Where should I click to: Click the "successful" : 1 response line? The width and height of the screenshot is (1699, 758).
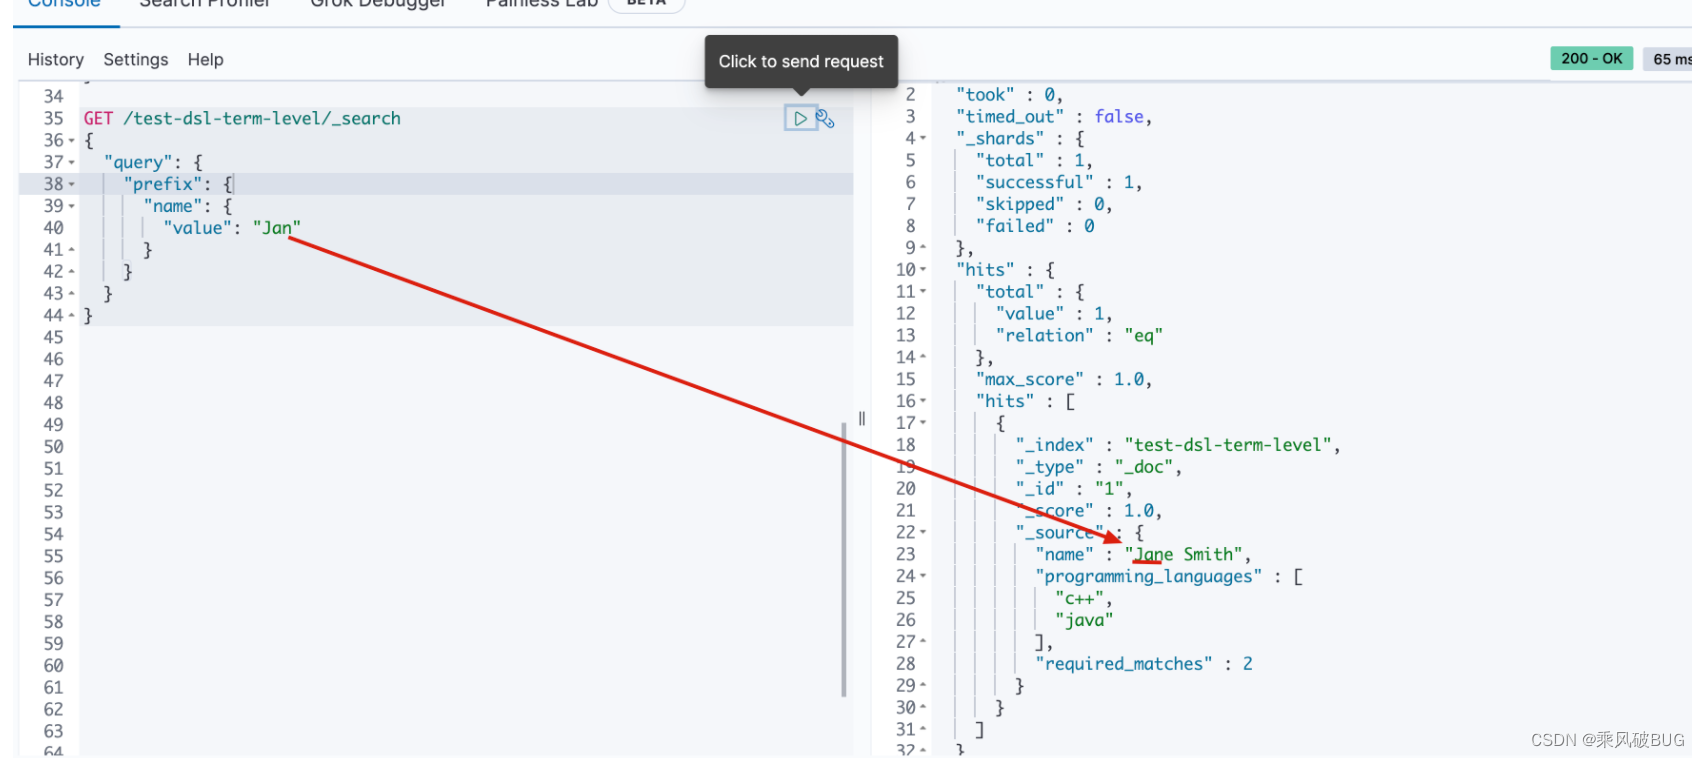[x=1059, y=183]
